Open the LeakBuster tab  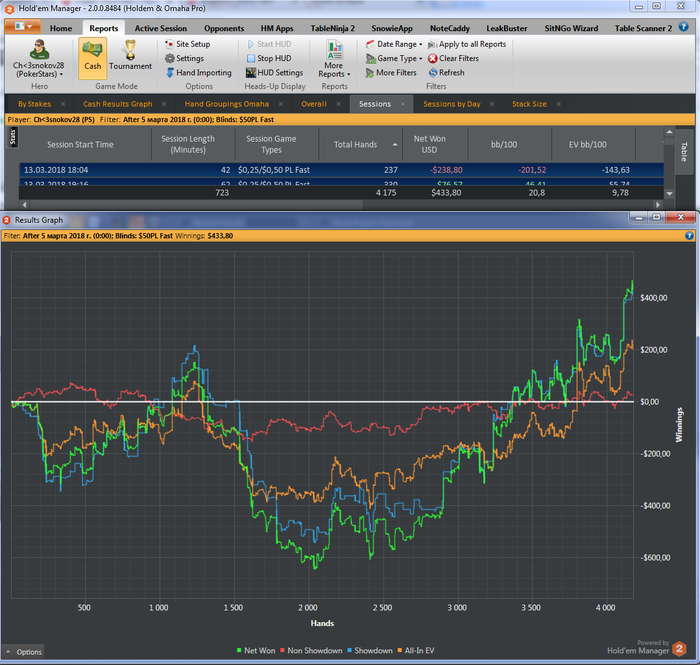coord(507,28)
